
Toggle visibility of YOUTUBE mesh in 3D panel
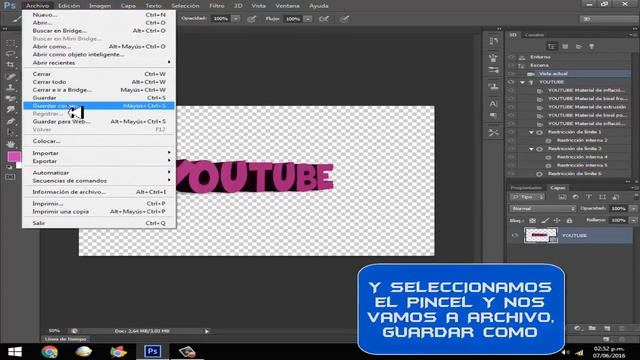click(511, 82)
